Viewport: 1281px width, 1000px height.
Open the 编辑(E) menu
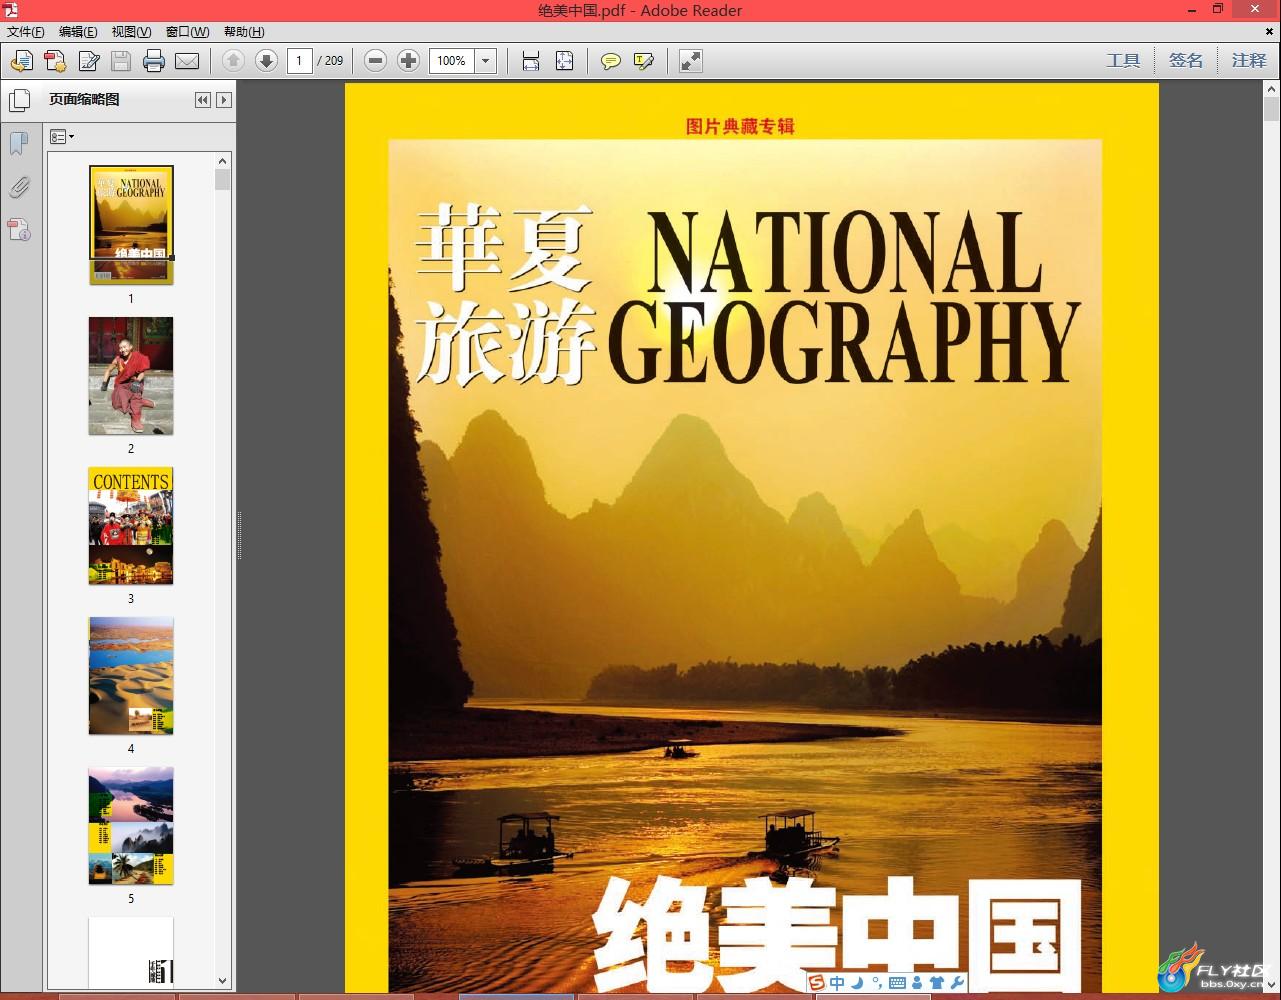pyautogui.click(x=78, y=32)
